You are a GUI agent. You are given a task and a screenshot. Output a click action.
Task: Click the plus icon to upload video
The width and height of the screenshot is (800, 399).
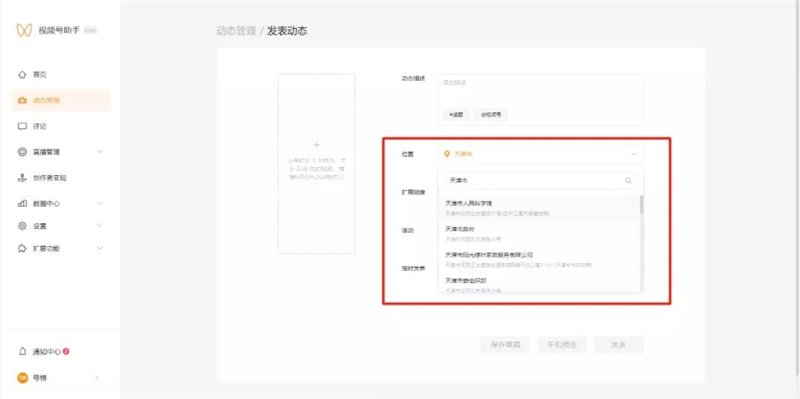(x=316, y=145)
